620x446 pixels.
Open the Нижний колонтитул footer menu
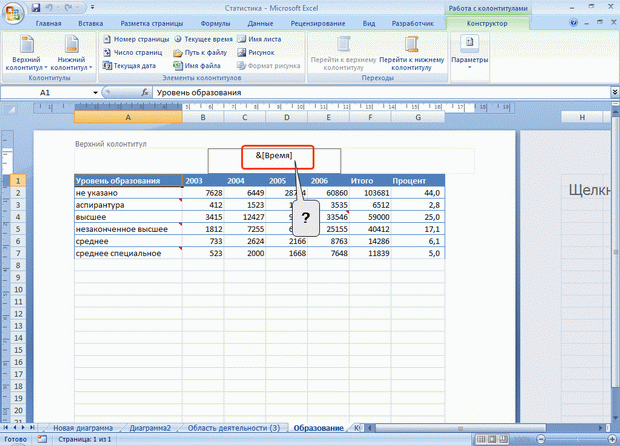(x=71, y=53)
